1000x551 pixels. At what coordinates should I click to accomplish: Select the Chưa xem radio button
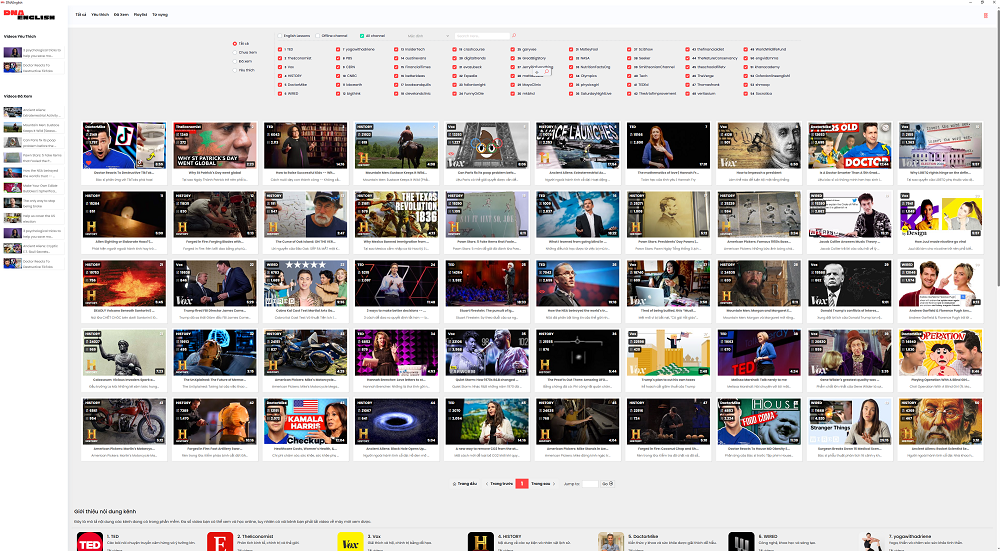(235, 52)
